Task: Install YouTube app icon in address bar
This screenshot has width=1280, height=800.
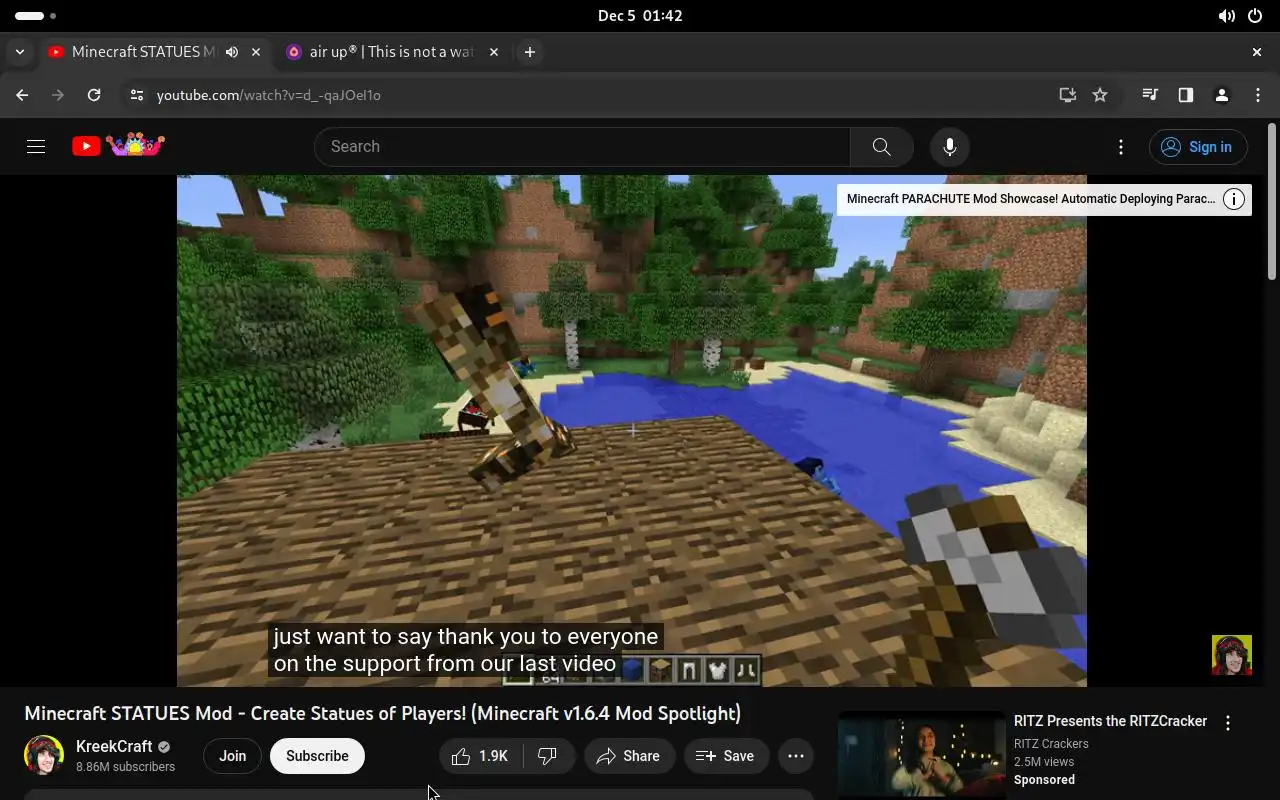Action: click(1068, 95)
